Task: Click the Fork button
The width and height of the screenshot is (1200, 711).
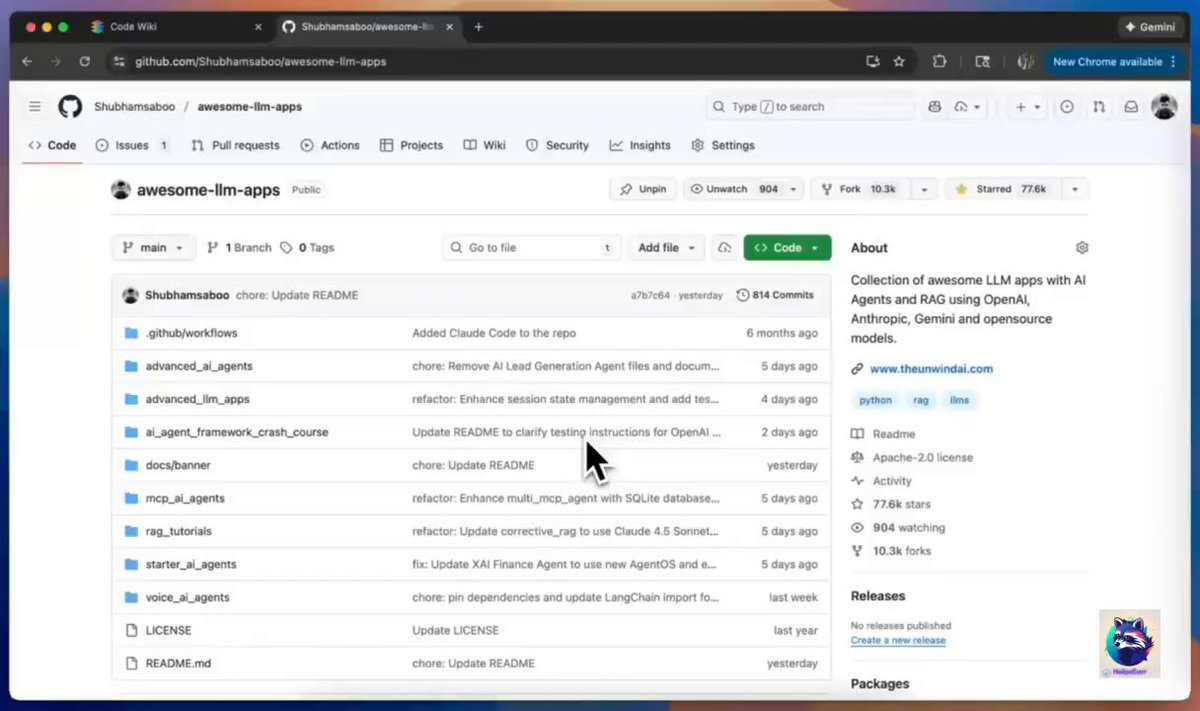Action: click(x=858, y=189)
